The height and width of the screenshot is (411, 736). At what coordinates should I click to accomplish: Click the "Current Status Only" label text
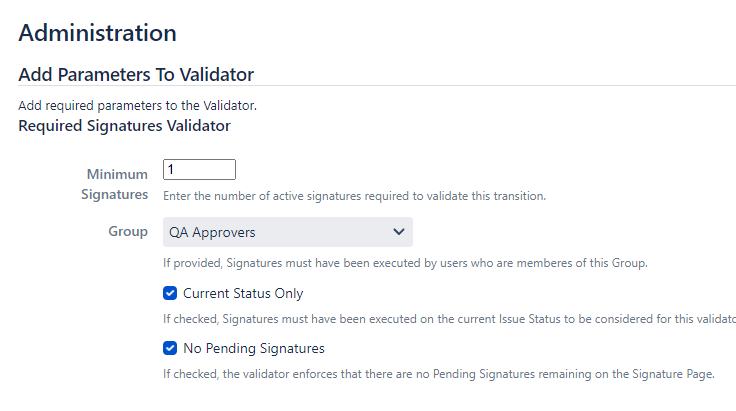point(243,294)
